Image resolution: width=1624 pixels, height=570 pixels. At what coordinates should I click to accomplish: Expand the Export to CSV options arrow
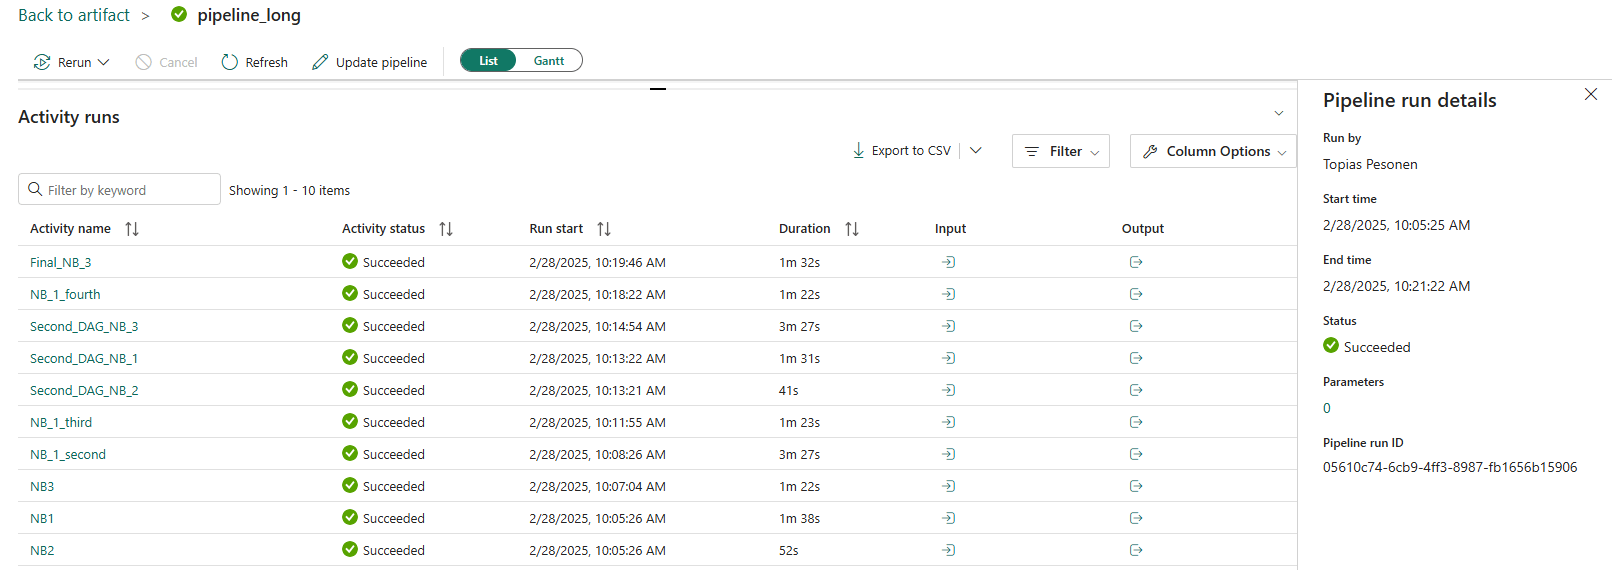click(976, 151)
